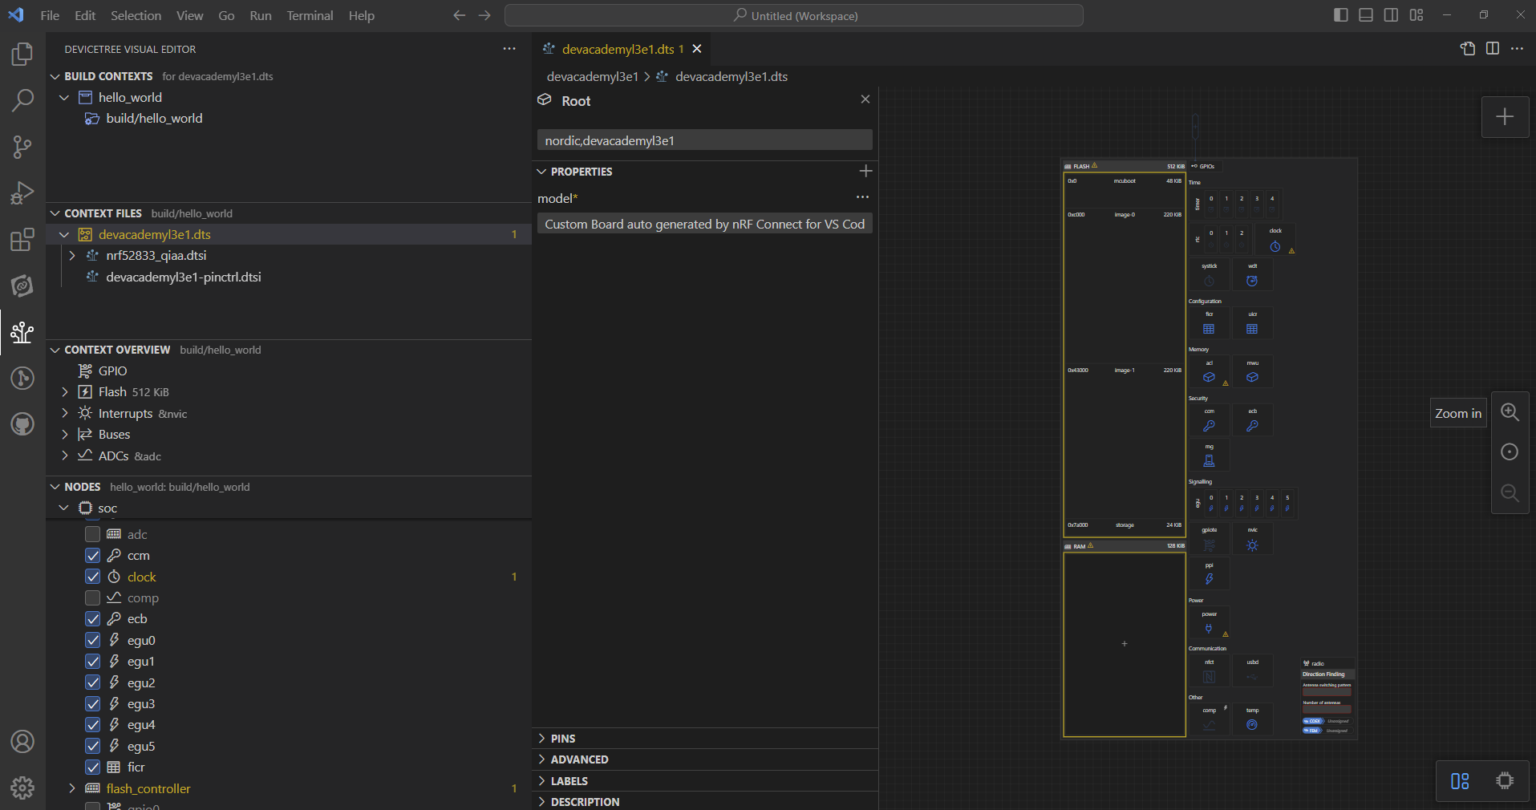This screenshot has width=1536, height=810.
Task: Click the Zoom out magnifier icon
Action: (x=1510, y=492)
